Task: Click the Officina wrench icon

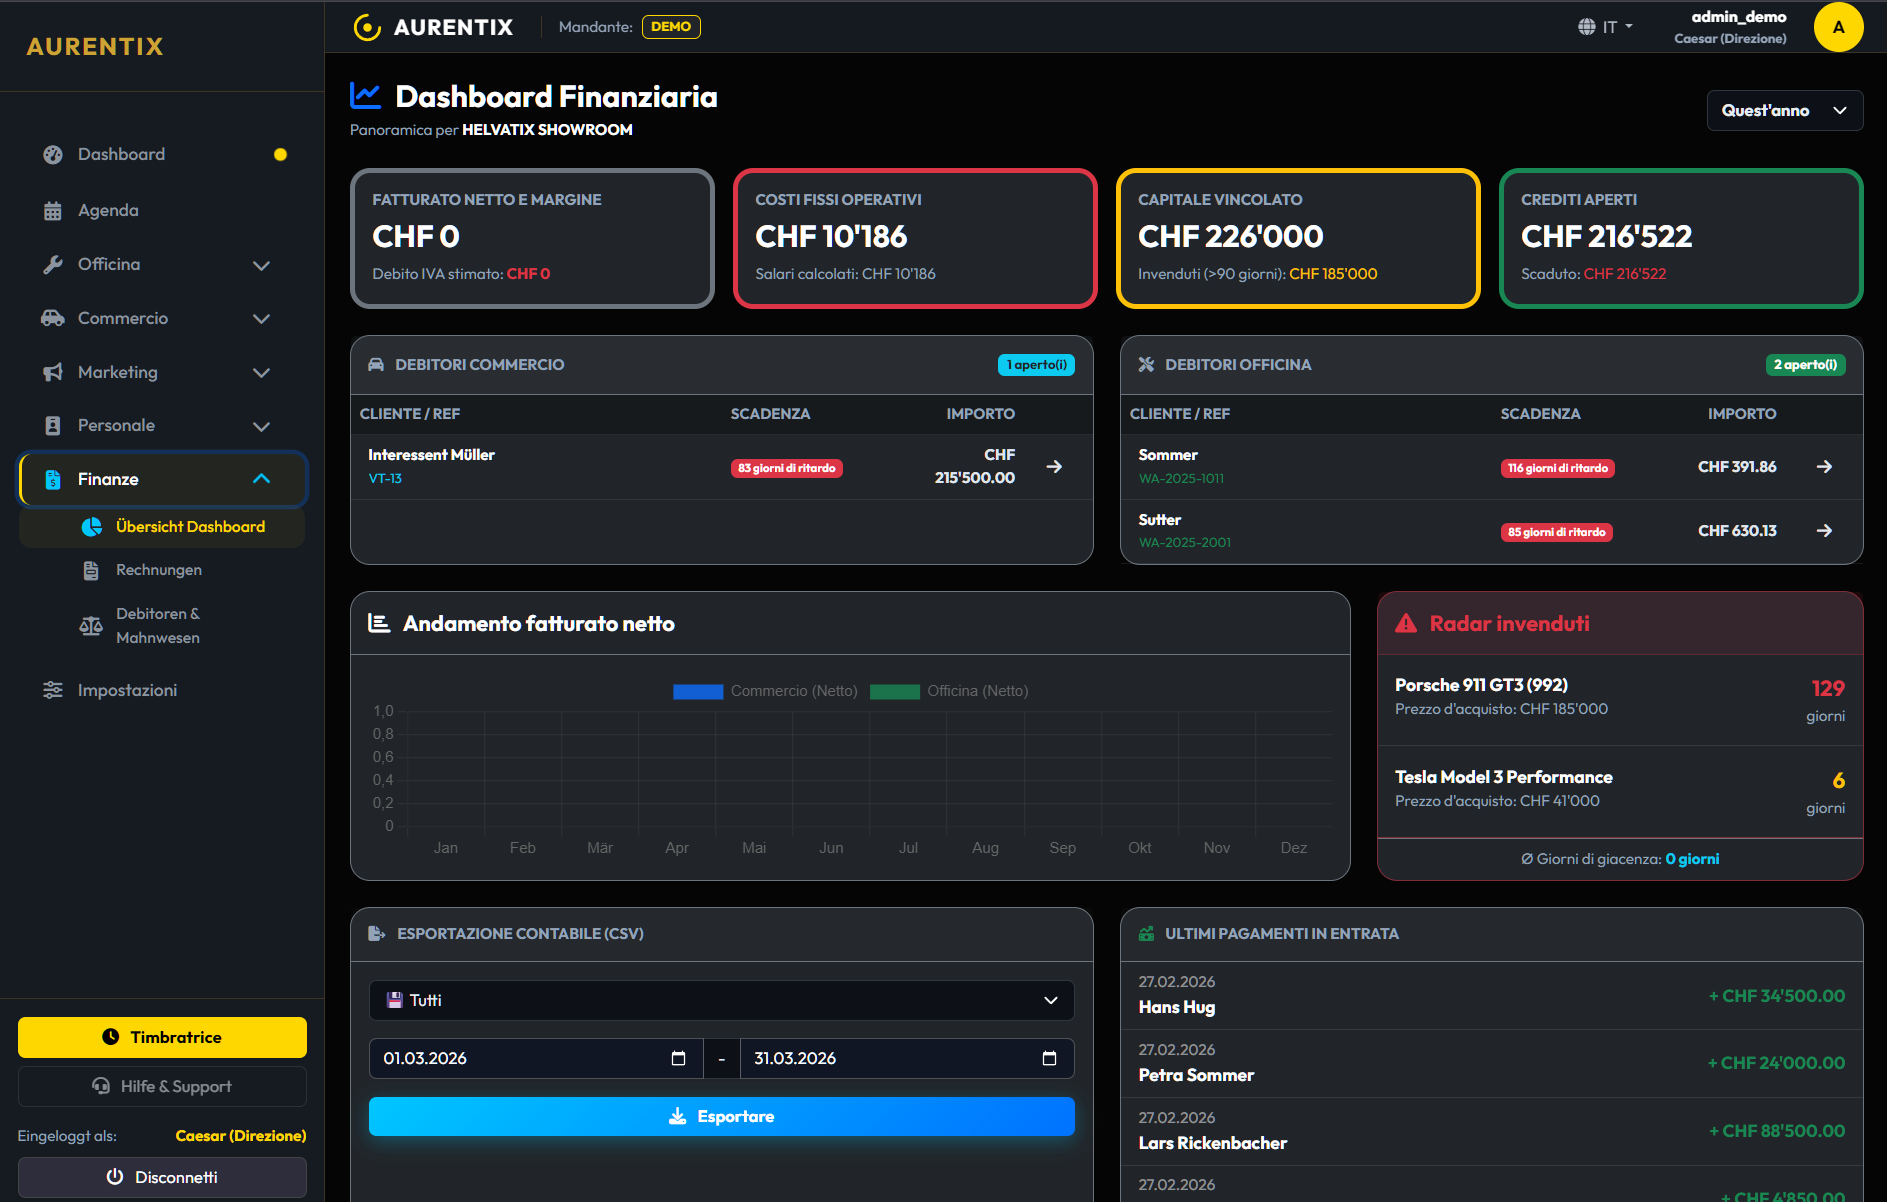Action: pos(53,265)
